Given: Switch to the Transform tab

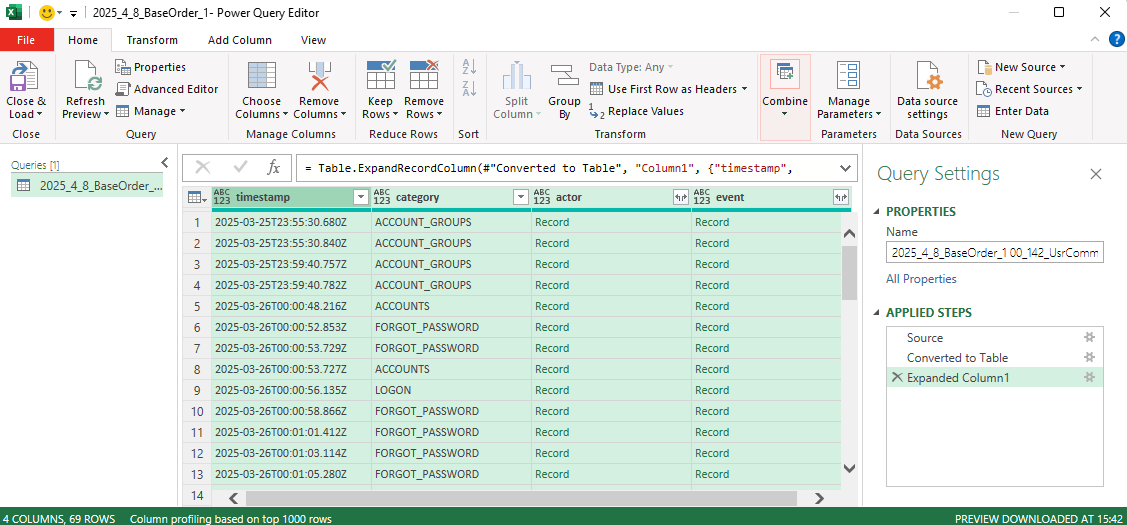Looking at the screenshot, I should pos(152,40).
